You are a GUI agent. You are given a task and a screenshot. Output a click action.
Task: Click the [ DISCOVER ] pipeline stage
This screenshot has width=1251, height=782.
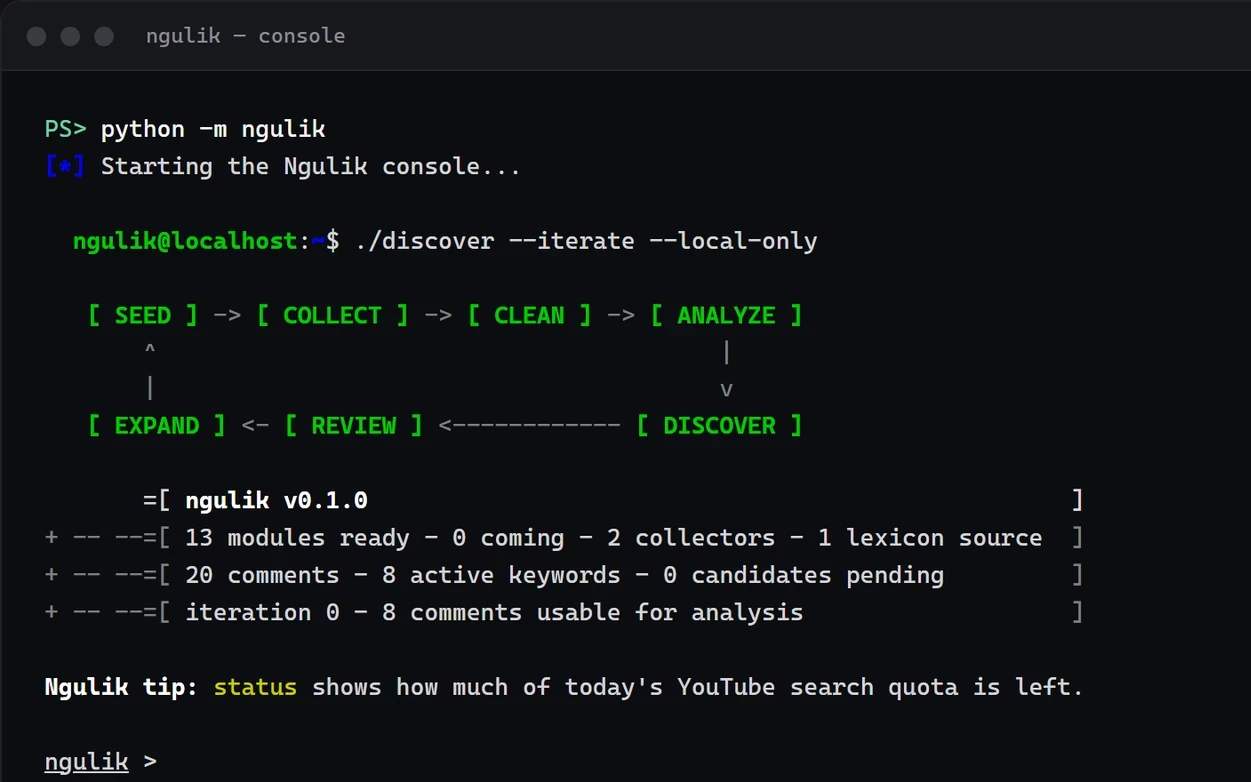(719, 426)
